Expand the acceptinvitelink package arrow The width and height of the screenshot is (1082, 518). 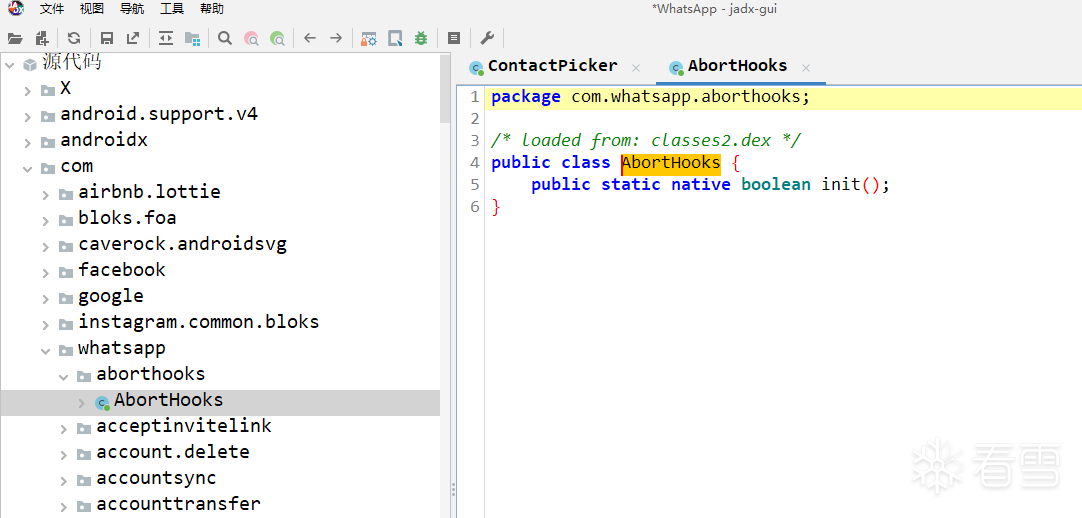click(x=63, y=428)
